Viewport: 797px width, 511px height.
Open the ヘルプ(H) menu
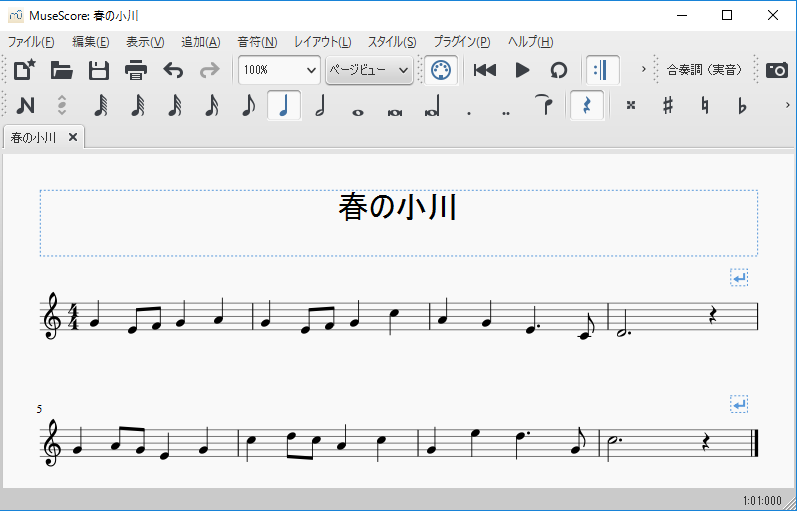point(530,42)
